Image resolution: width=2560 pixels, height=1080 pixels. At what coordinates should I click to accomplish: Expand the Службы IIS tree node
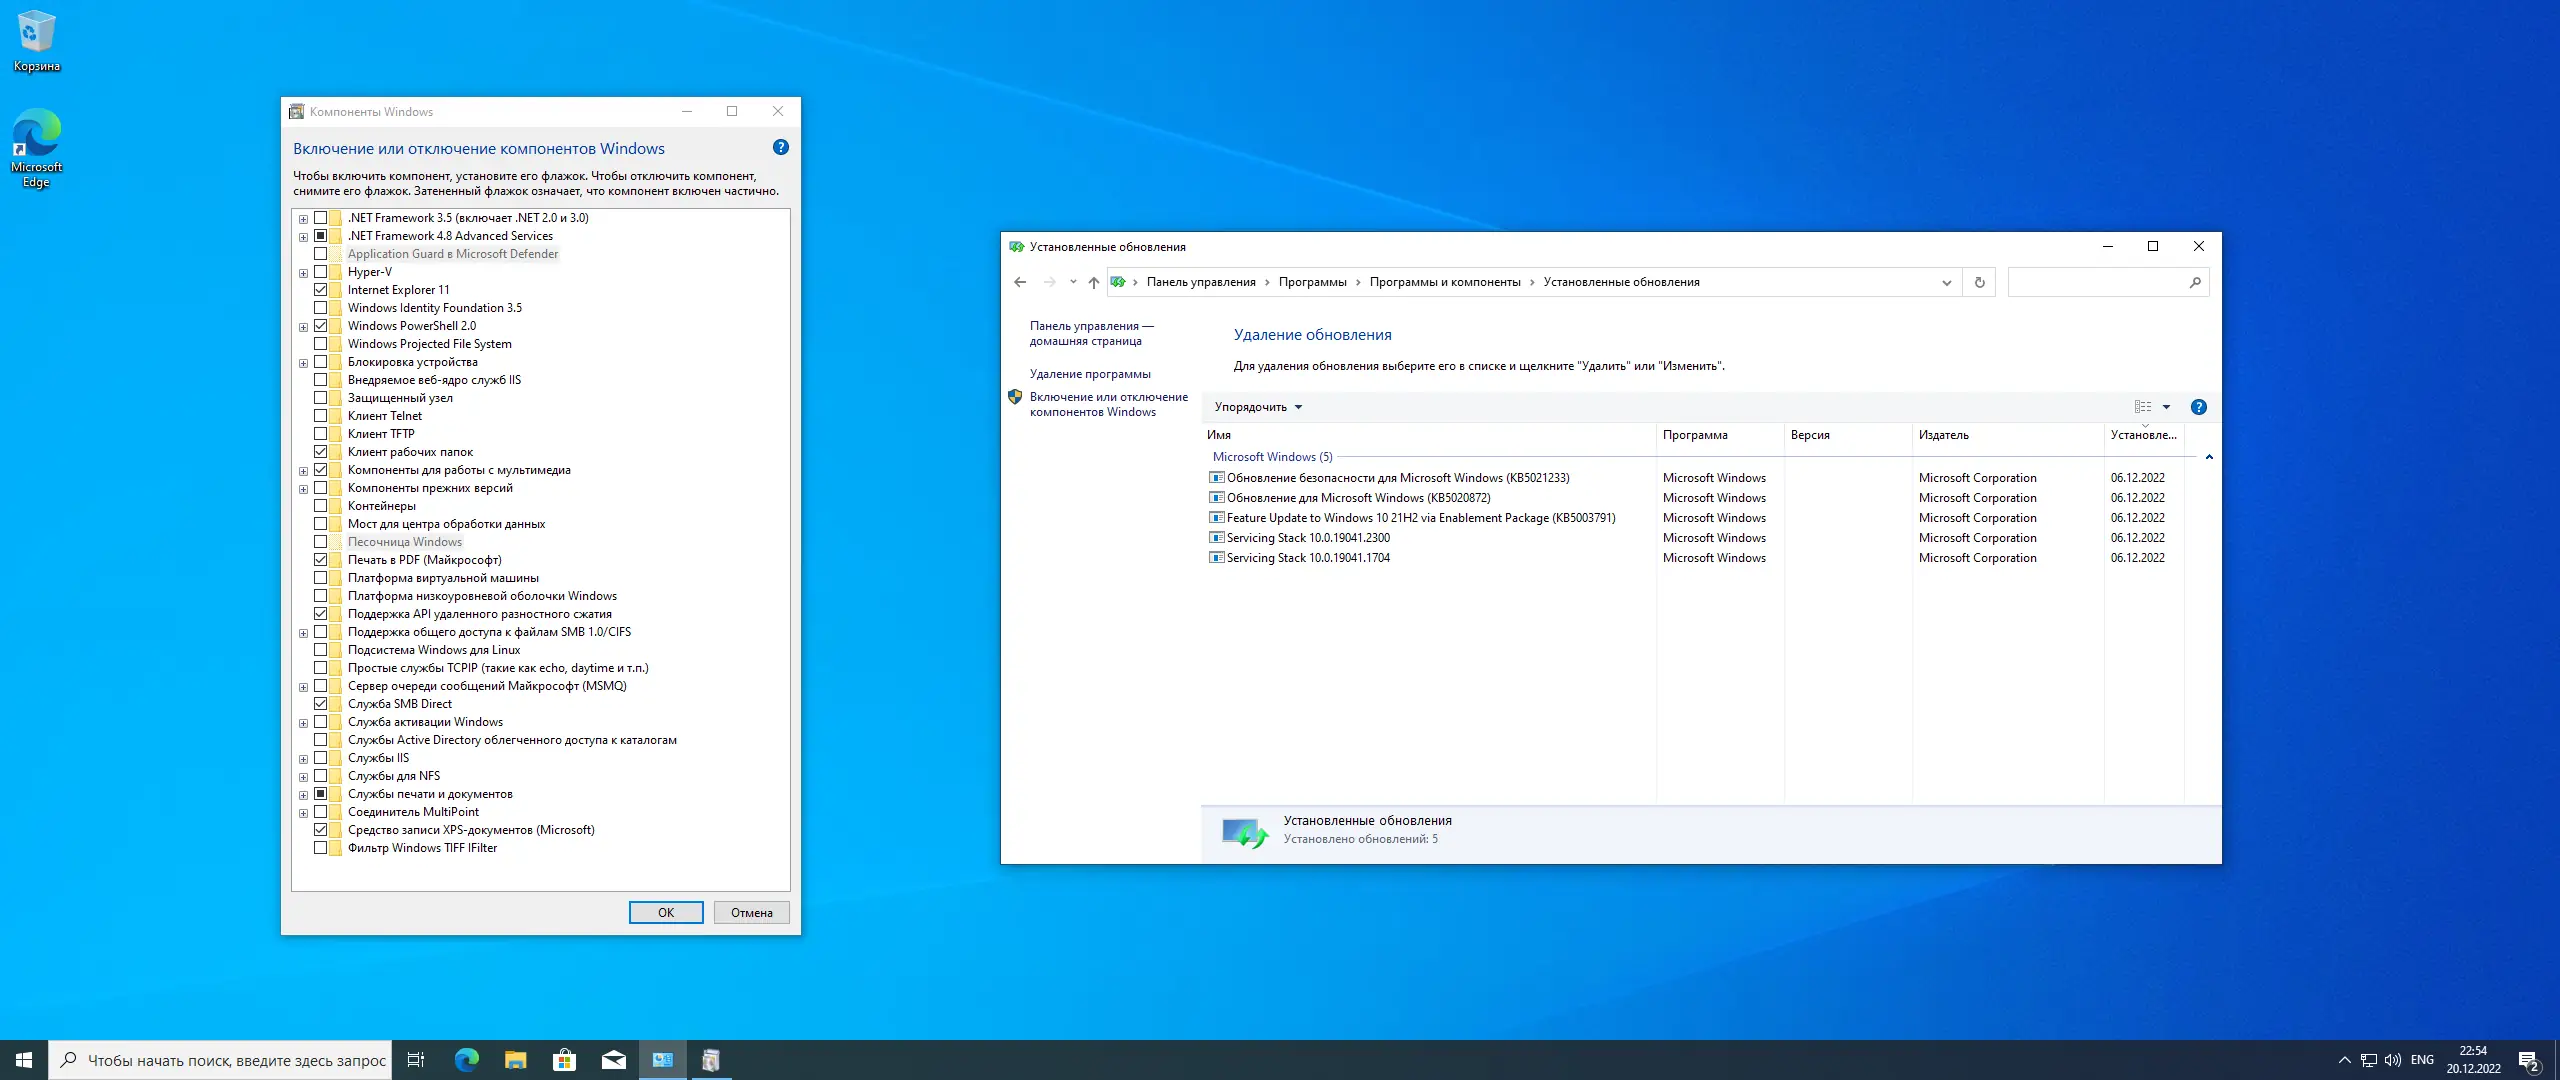click(303, 758)
